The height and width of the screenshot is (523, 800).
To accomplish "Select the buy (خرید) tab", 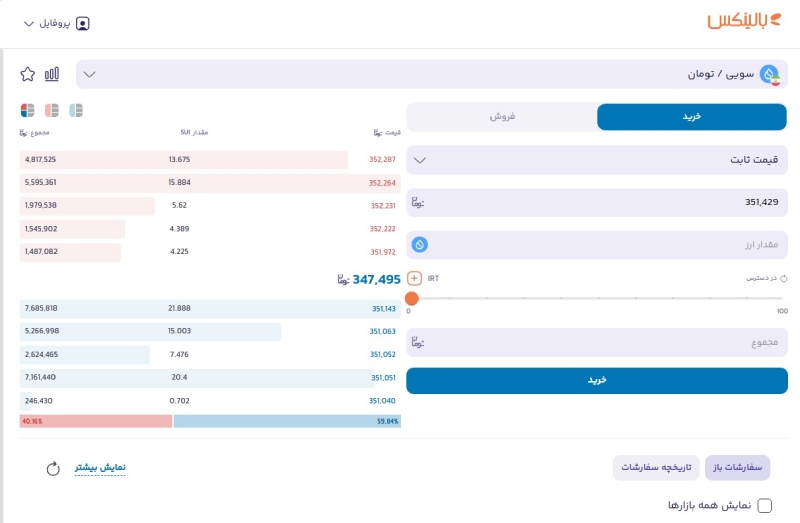I will pos(692,117).
